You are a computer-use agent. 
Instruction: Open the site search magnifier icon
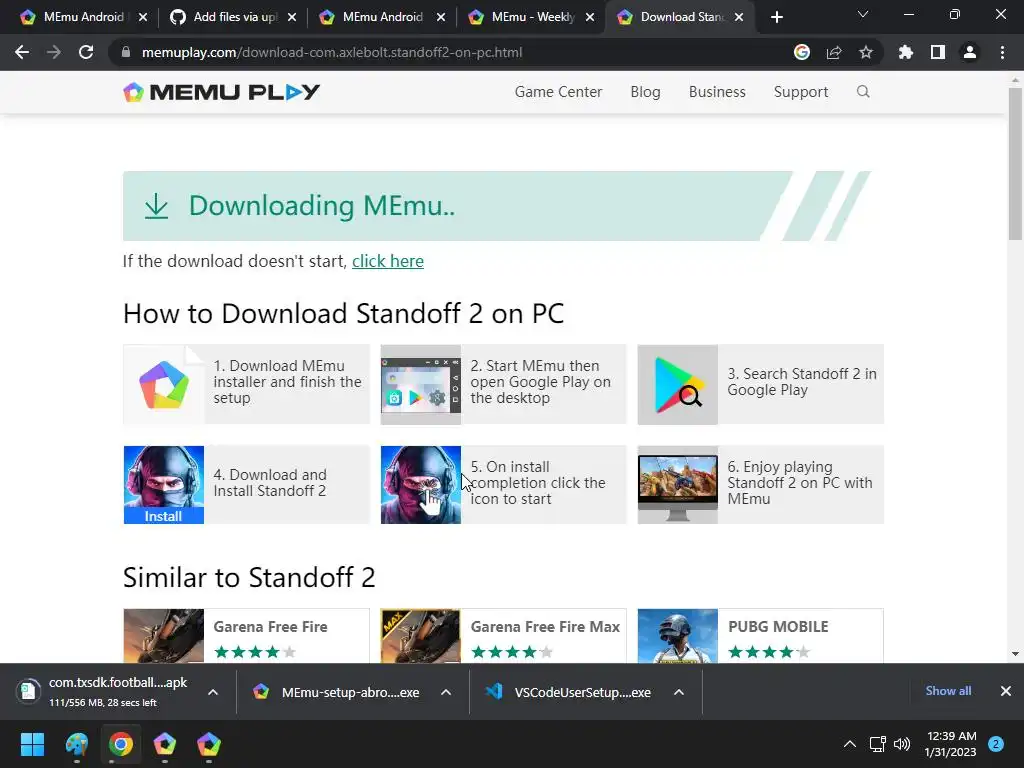tap(863, 91)
